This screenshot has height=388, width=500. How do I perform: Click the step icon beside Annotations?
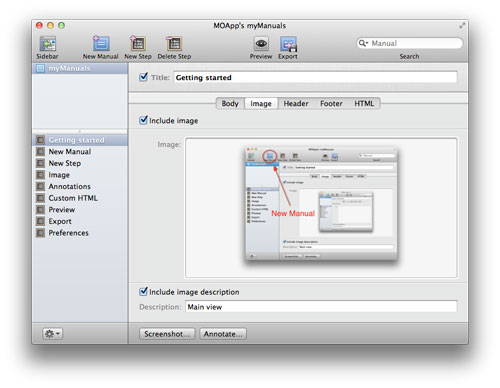click(40, 186)
